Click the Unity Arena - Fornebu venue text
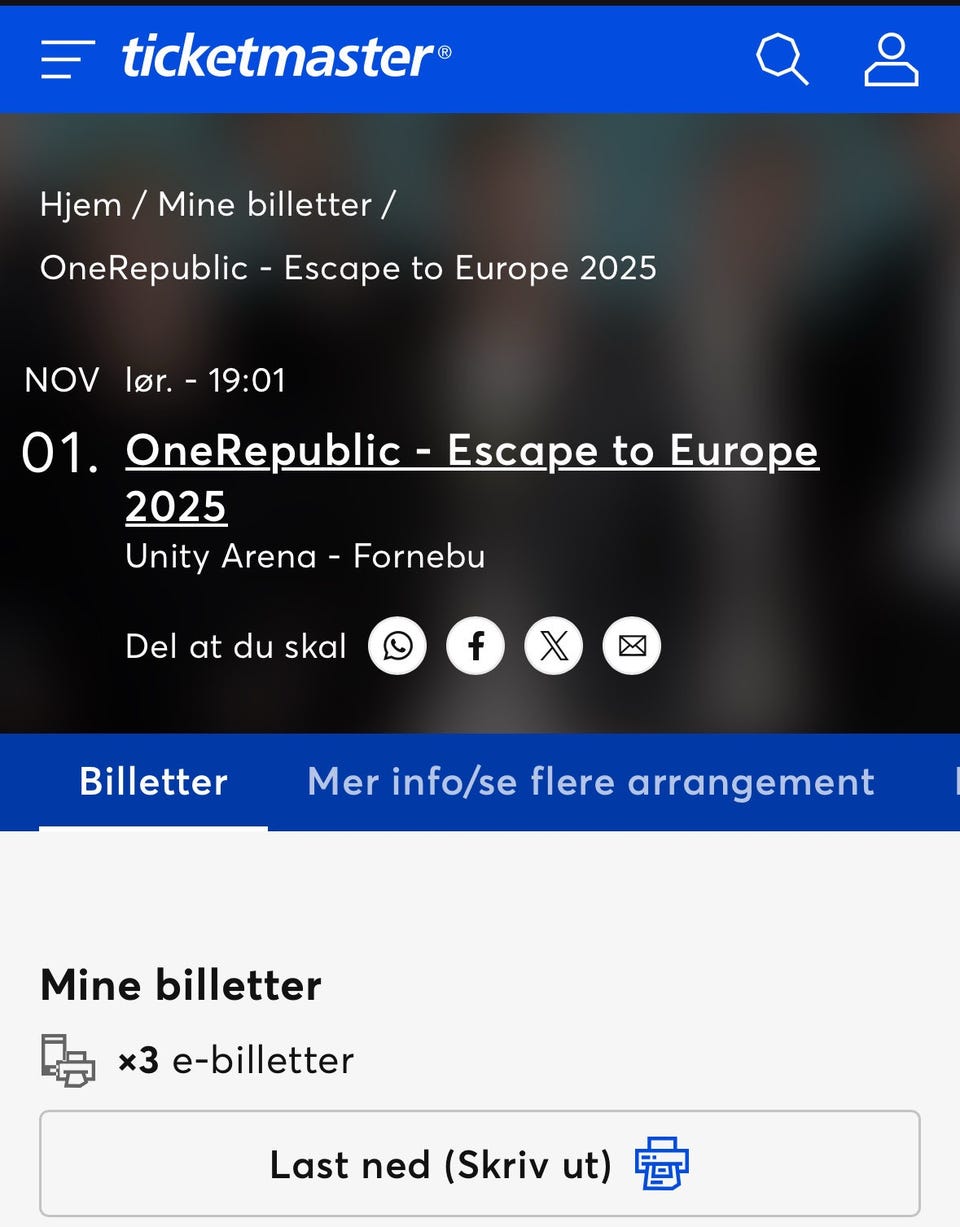This screenshot has width=960, height=1227. click(304, 557)
